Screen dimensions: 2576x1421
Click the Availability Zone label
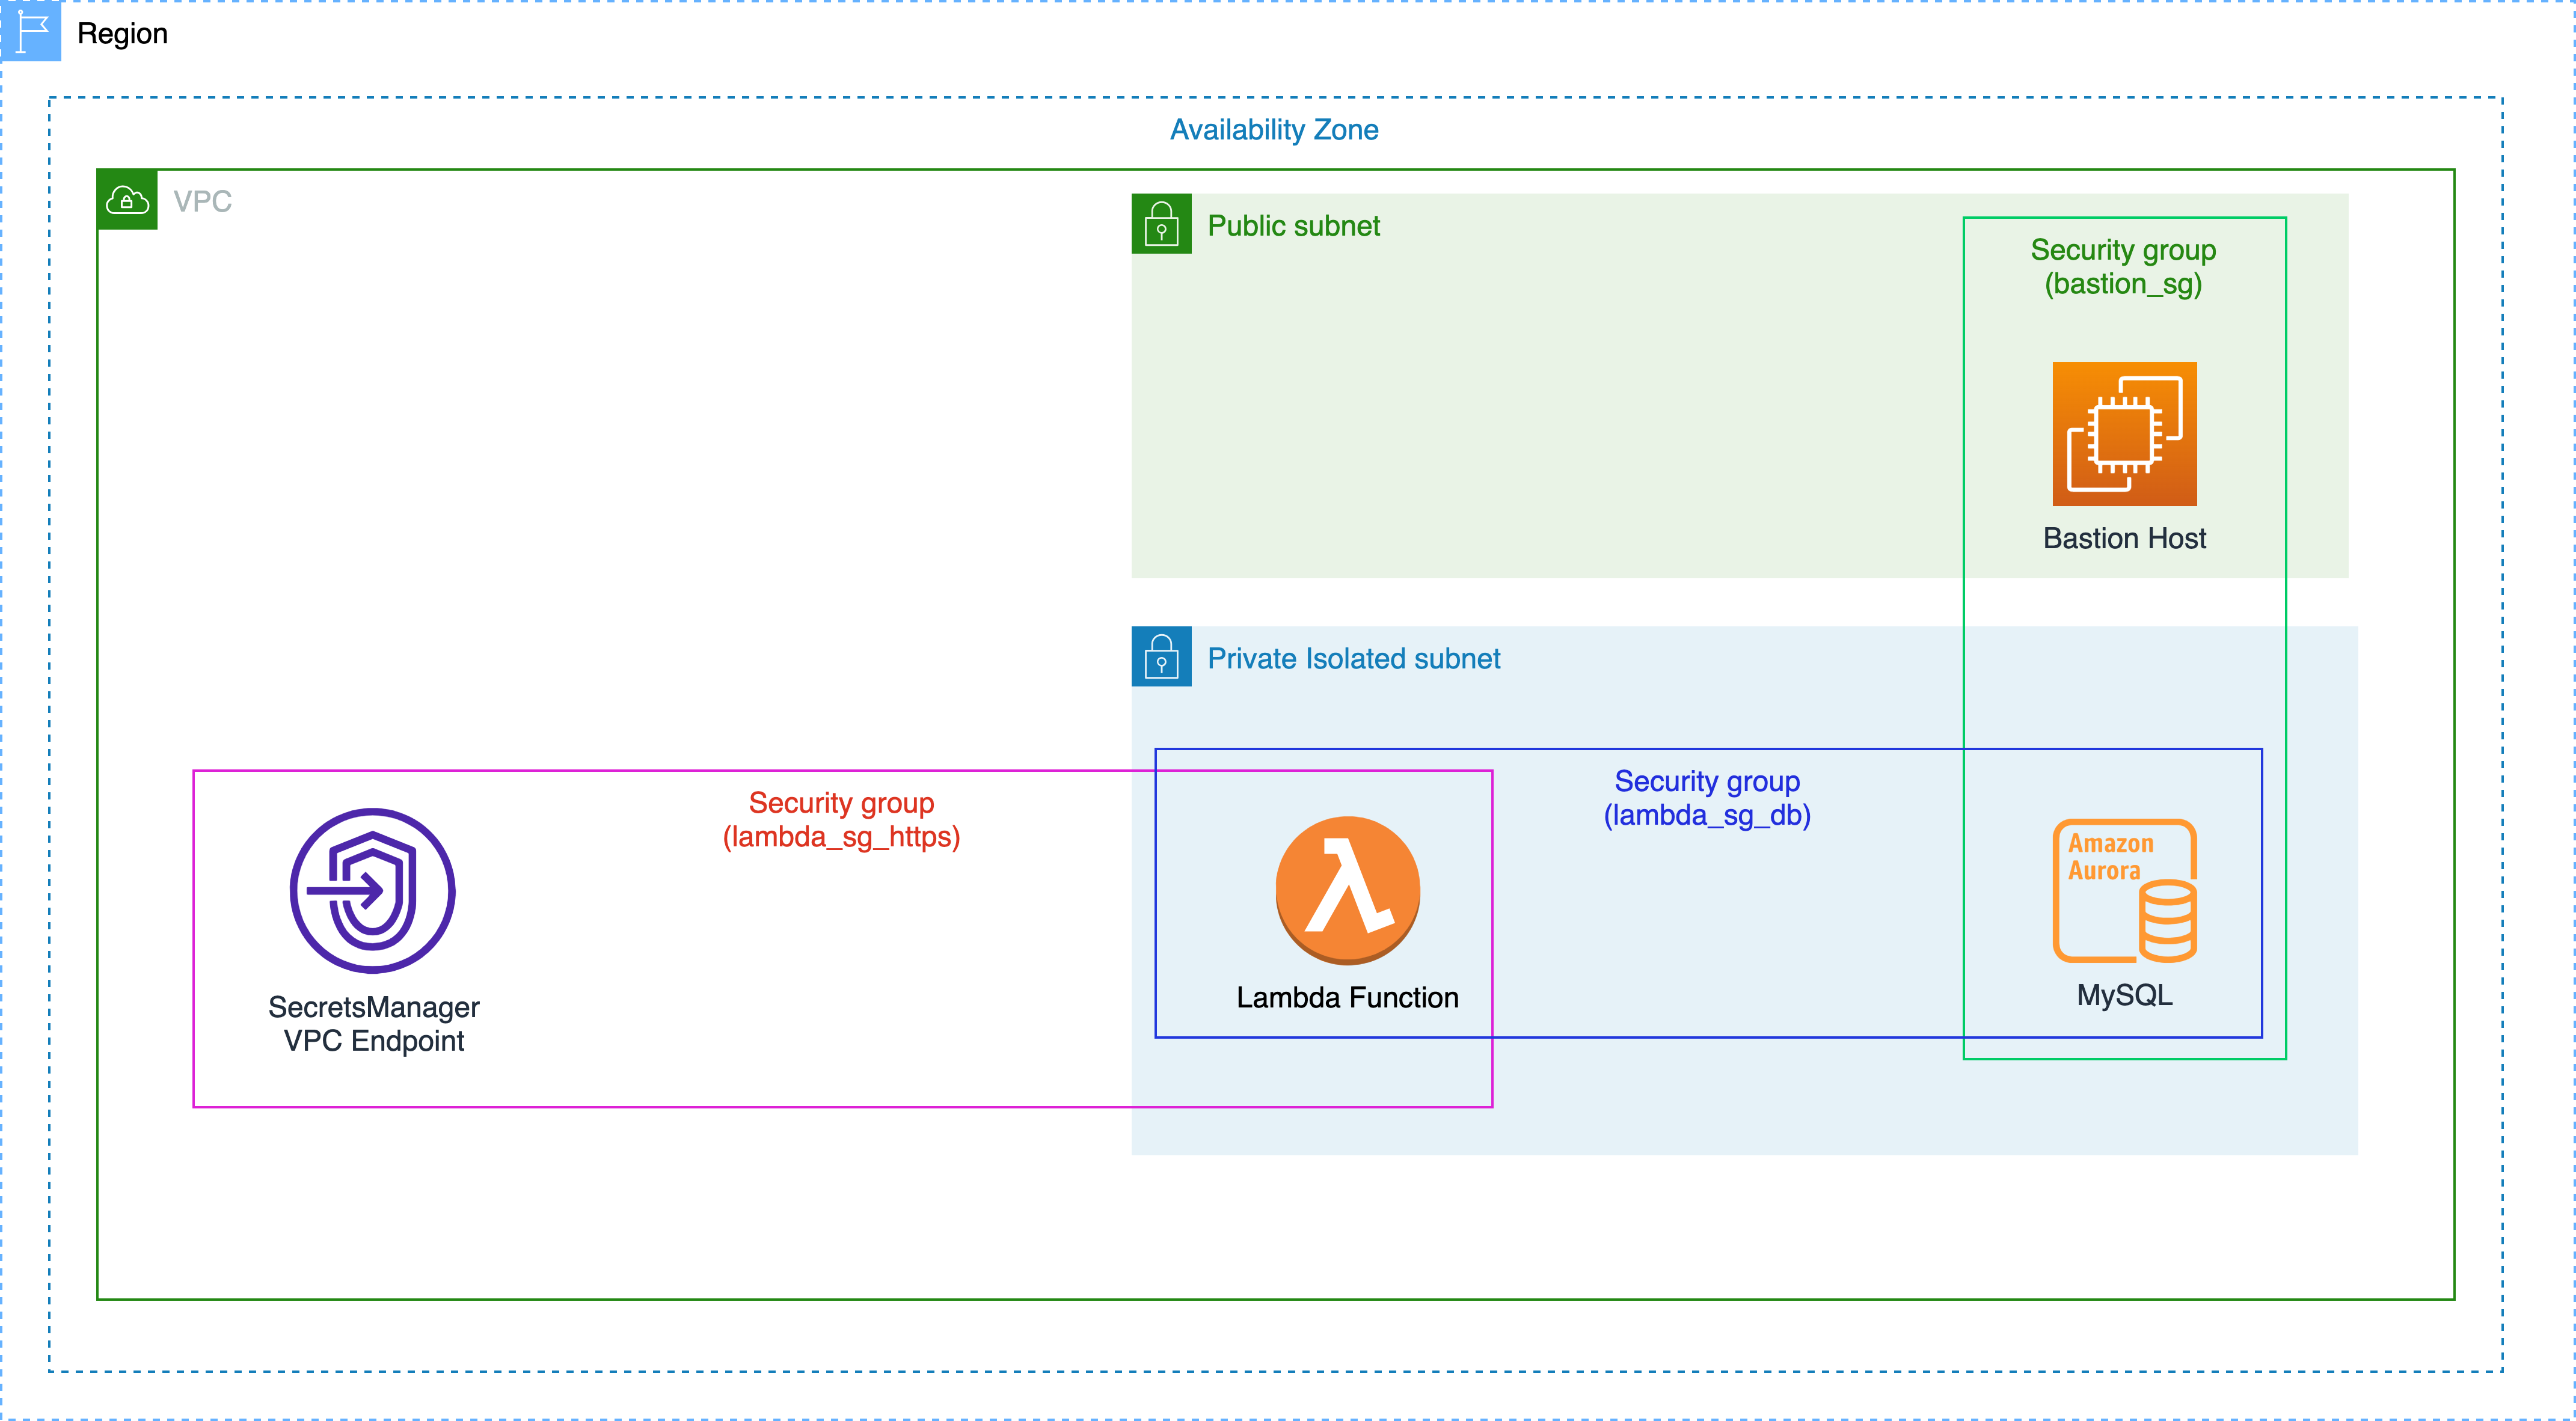pos(1274,130)
